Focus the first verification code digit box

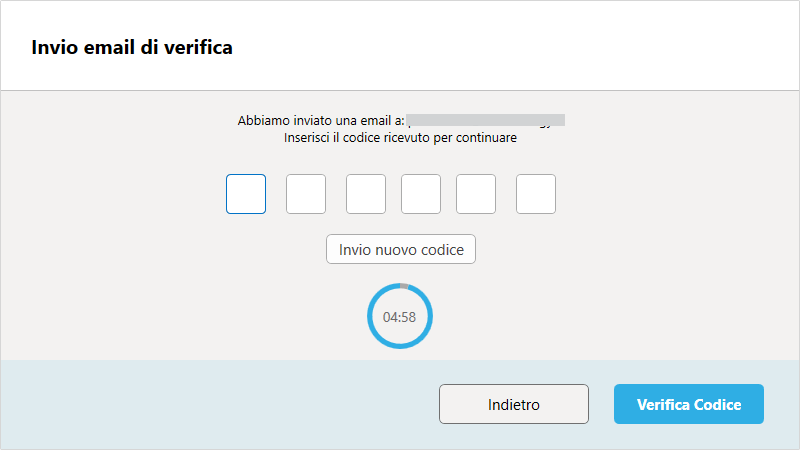click(x=246, y=194)
